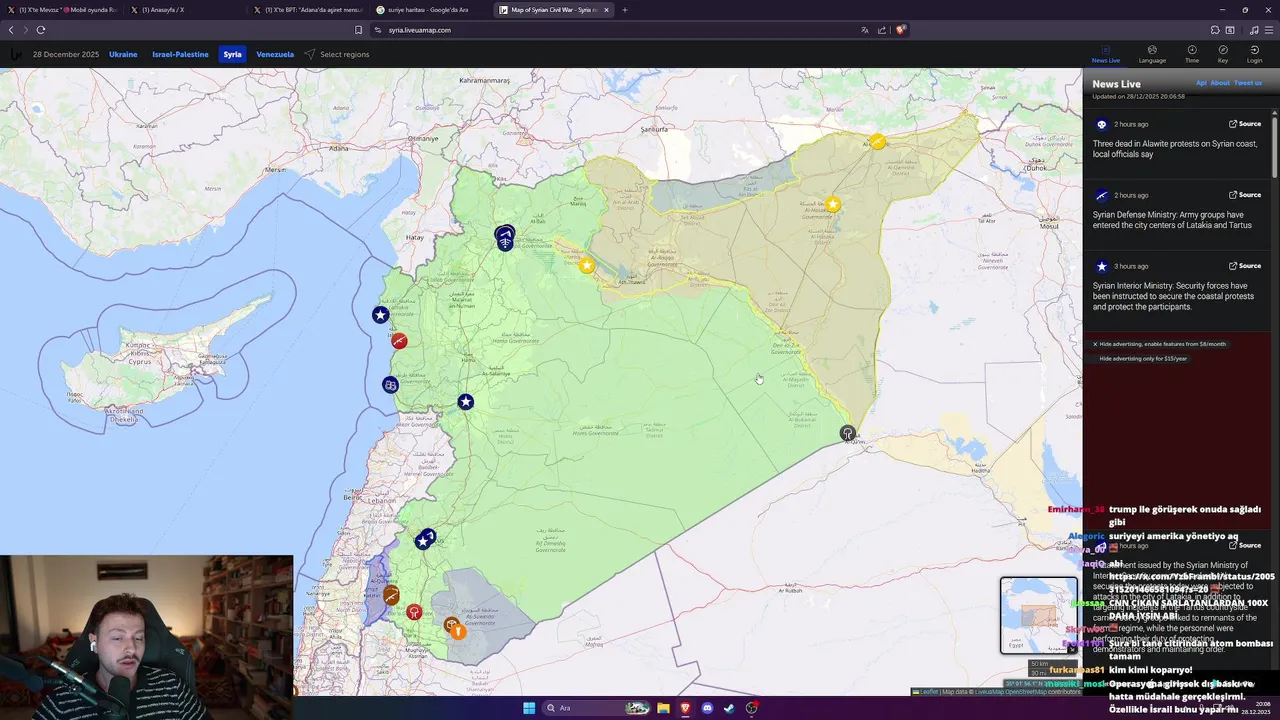
Task: Open the About link in News Live header
Action: [1220, 83]
